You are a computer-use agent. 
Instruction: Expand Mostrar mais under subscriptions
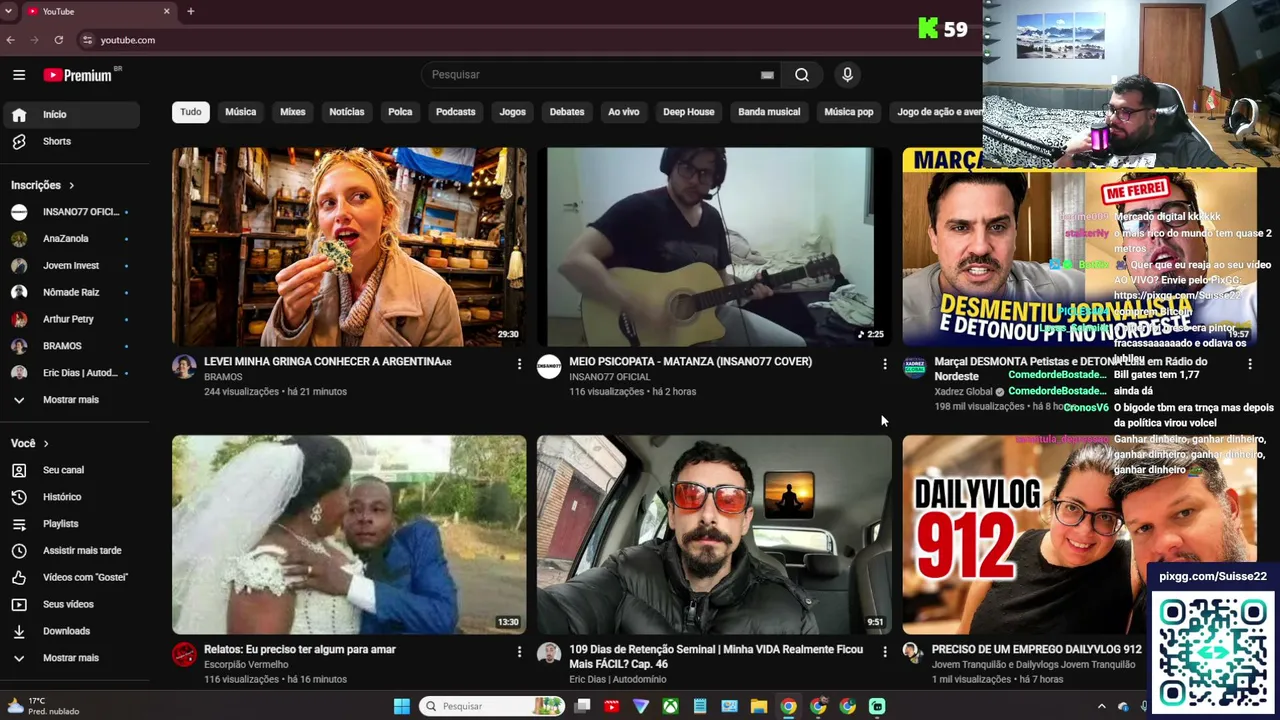70,400
